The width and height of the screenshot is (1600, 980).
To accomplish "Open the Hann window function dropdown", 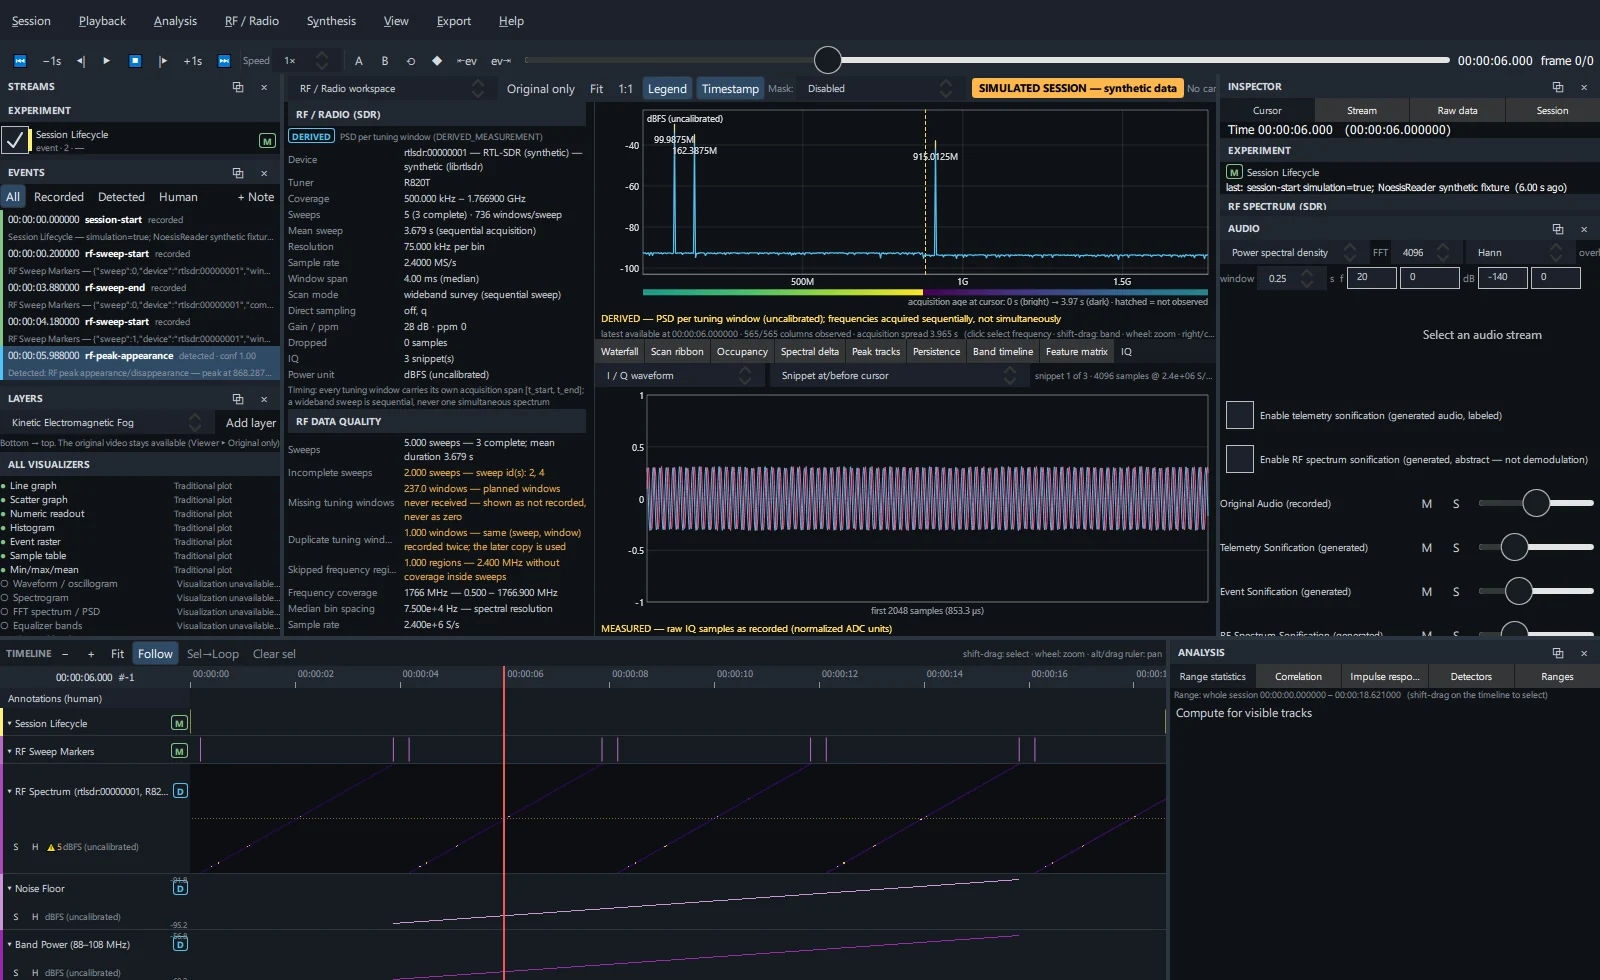I will [1518, 253].
